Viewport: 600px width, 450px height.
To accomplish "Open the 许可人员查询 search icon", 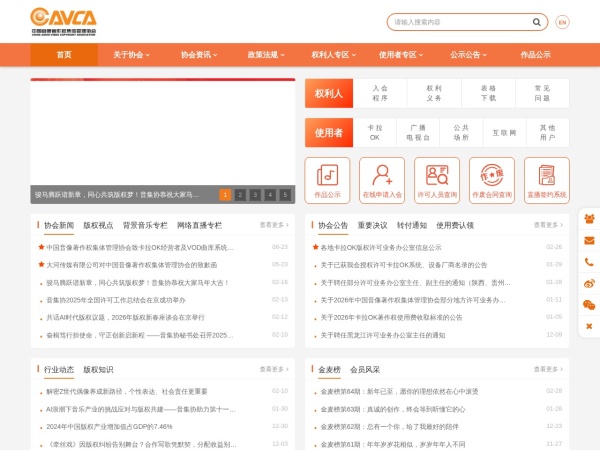I will point(436,173).
